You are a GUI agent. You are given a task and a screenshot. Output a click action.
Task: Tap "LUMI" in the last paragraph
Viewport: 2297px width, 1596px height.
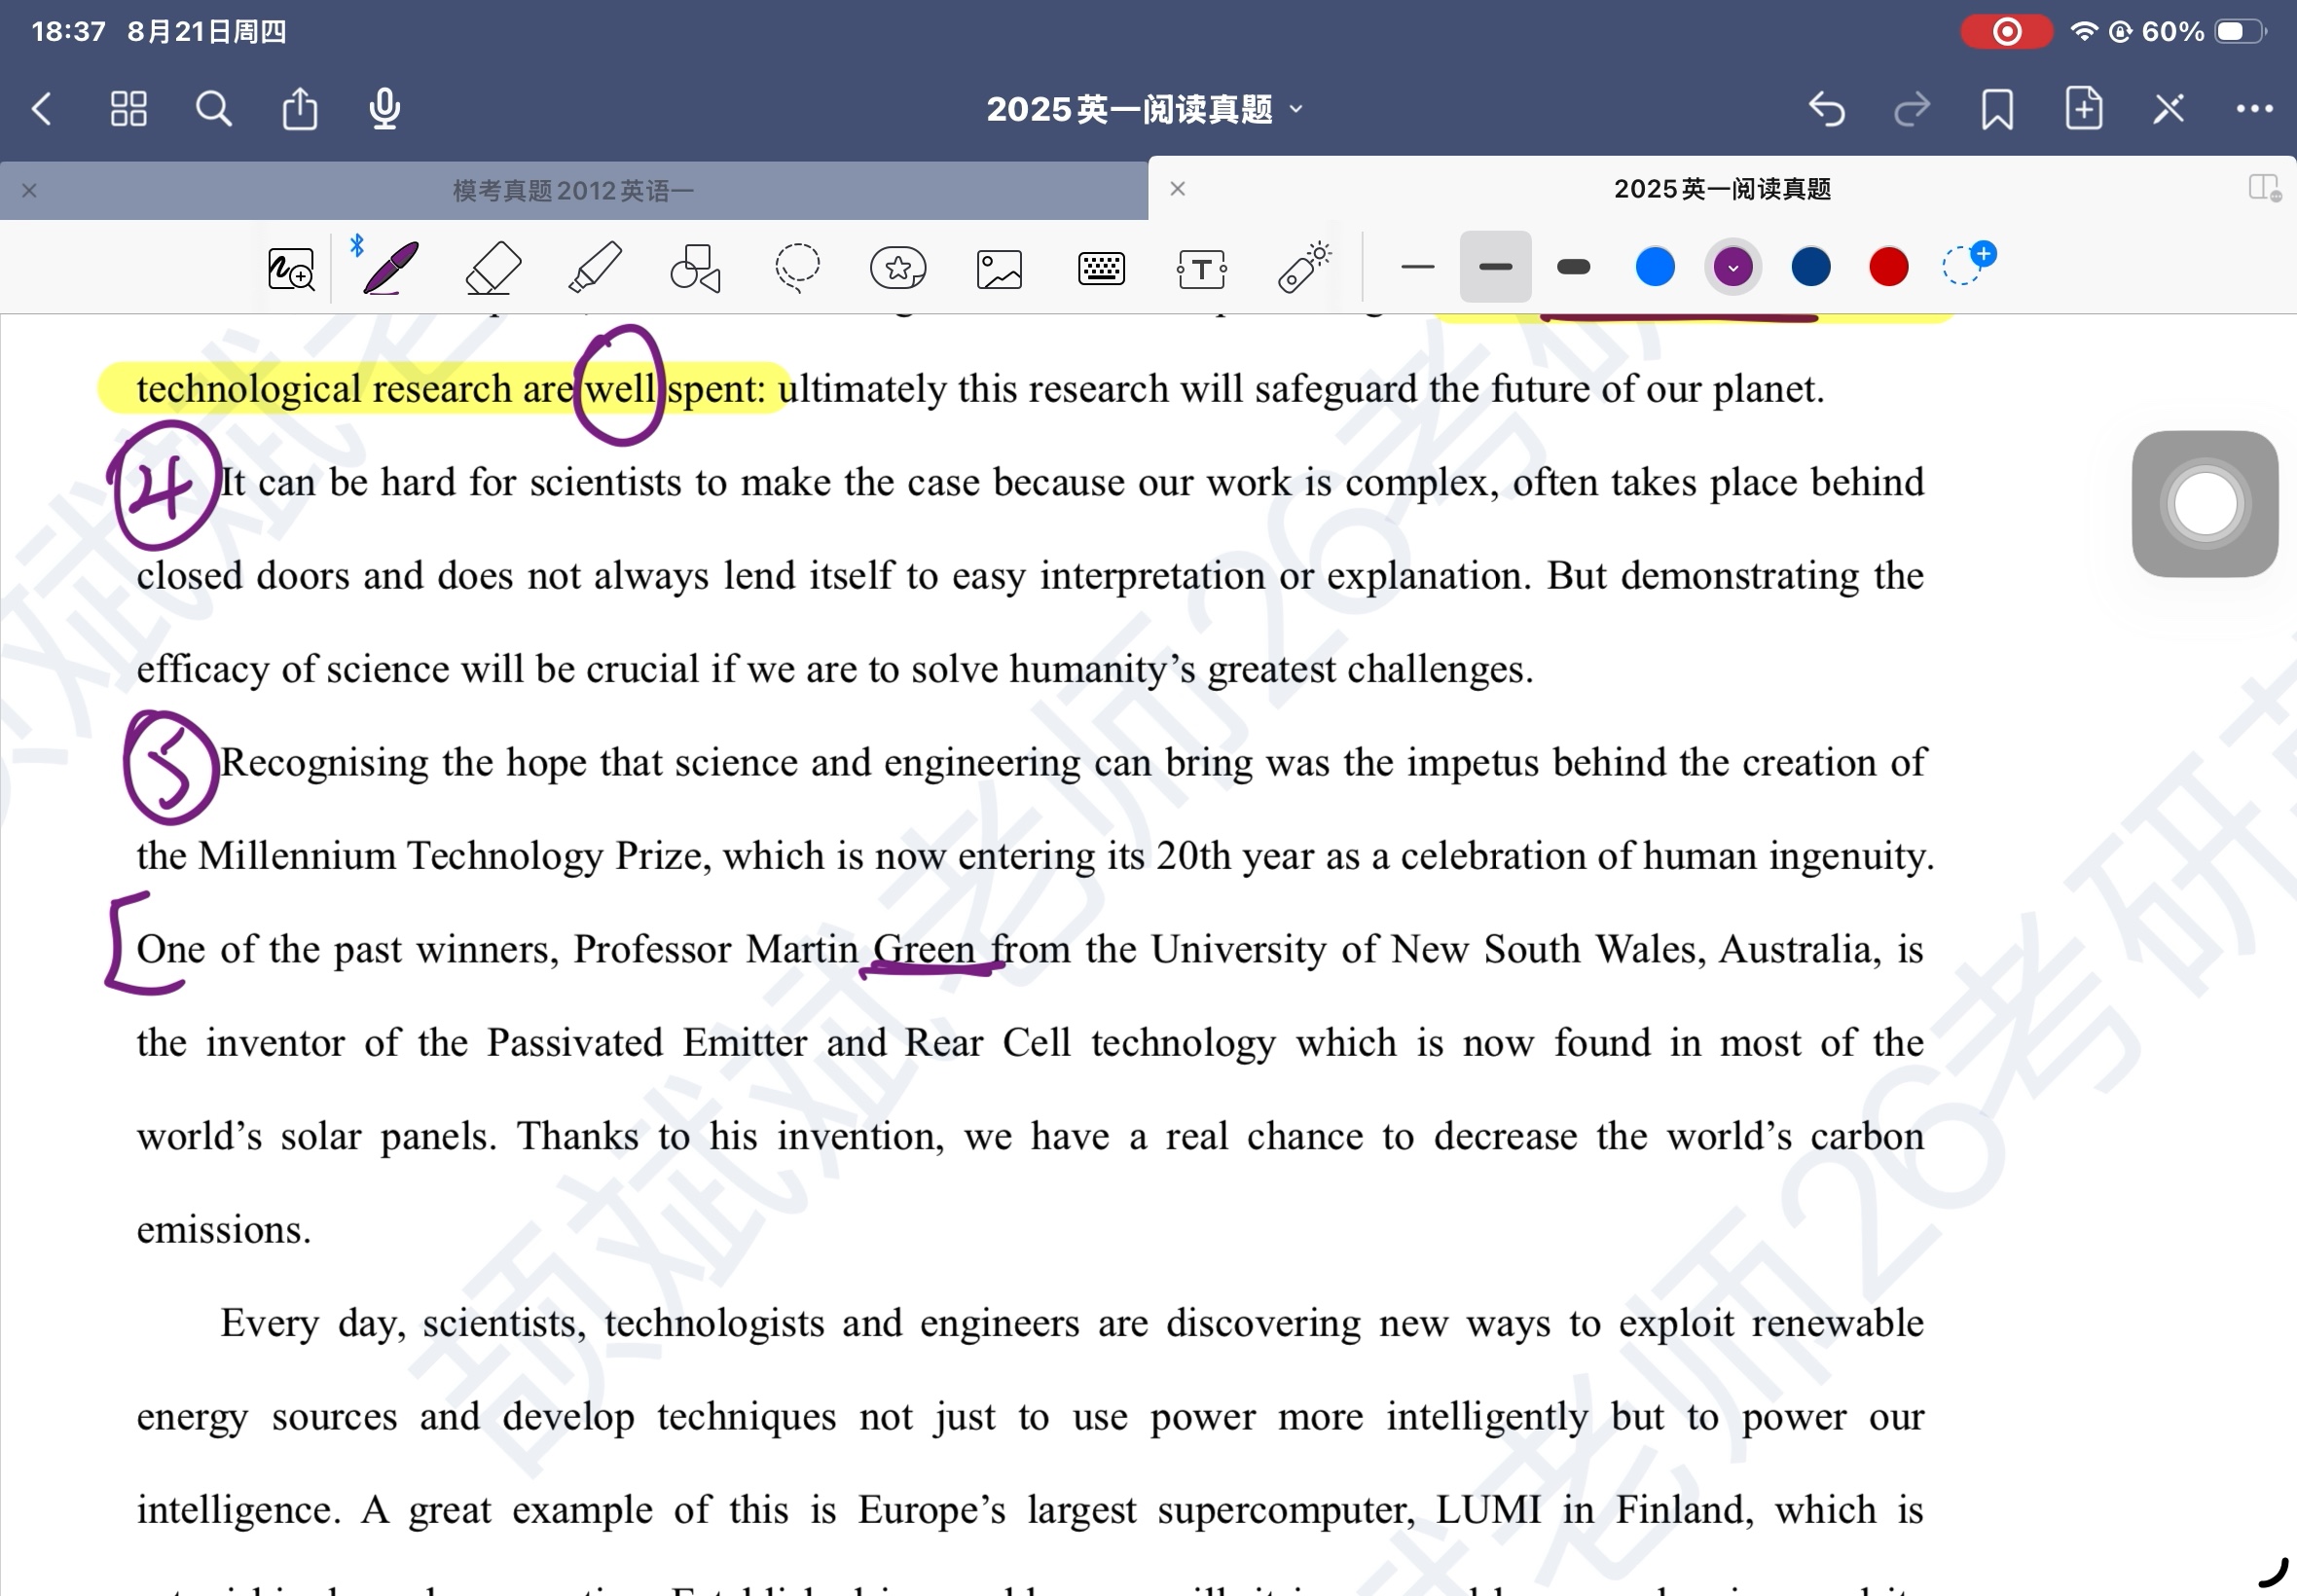click(1488, 1509)
